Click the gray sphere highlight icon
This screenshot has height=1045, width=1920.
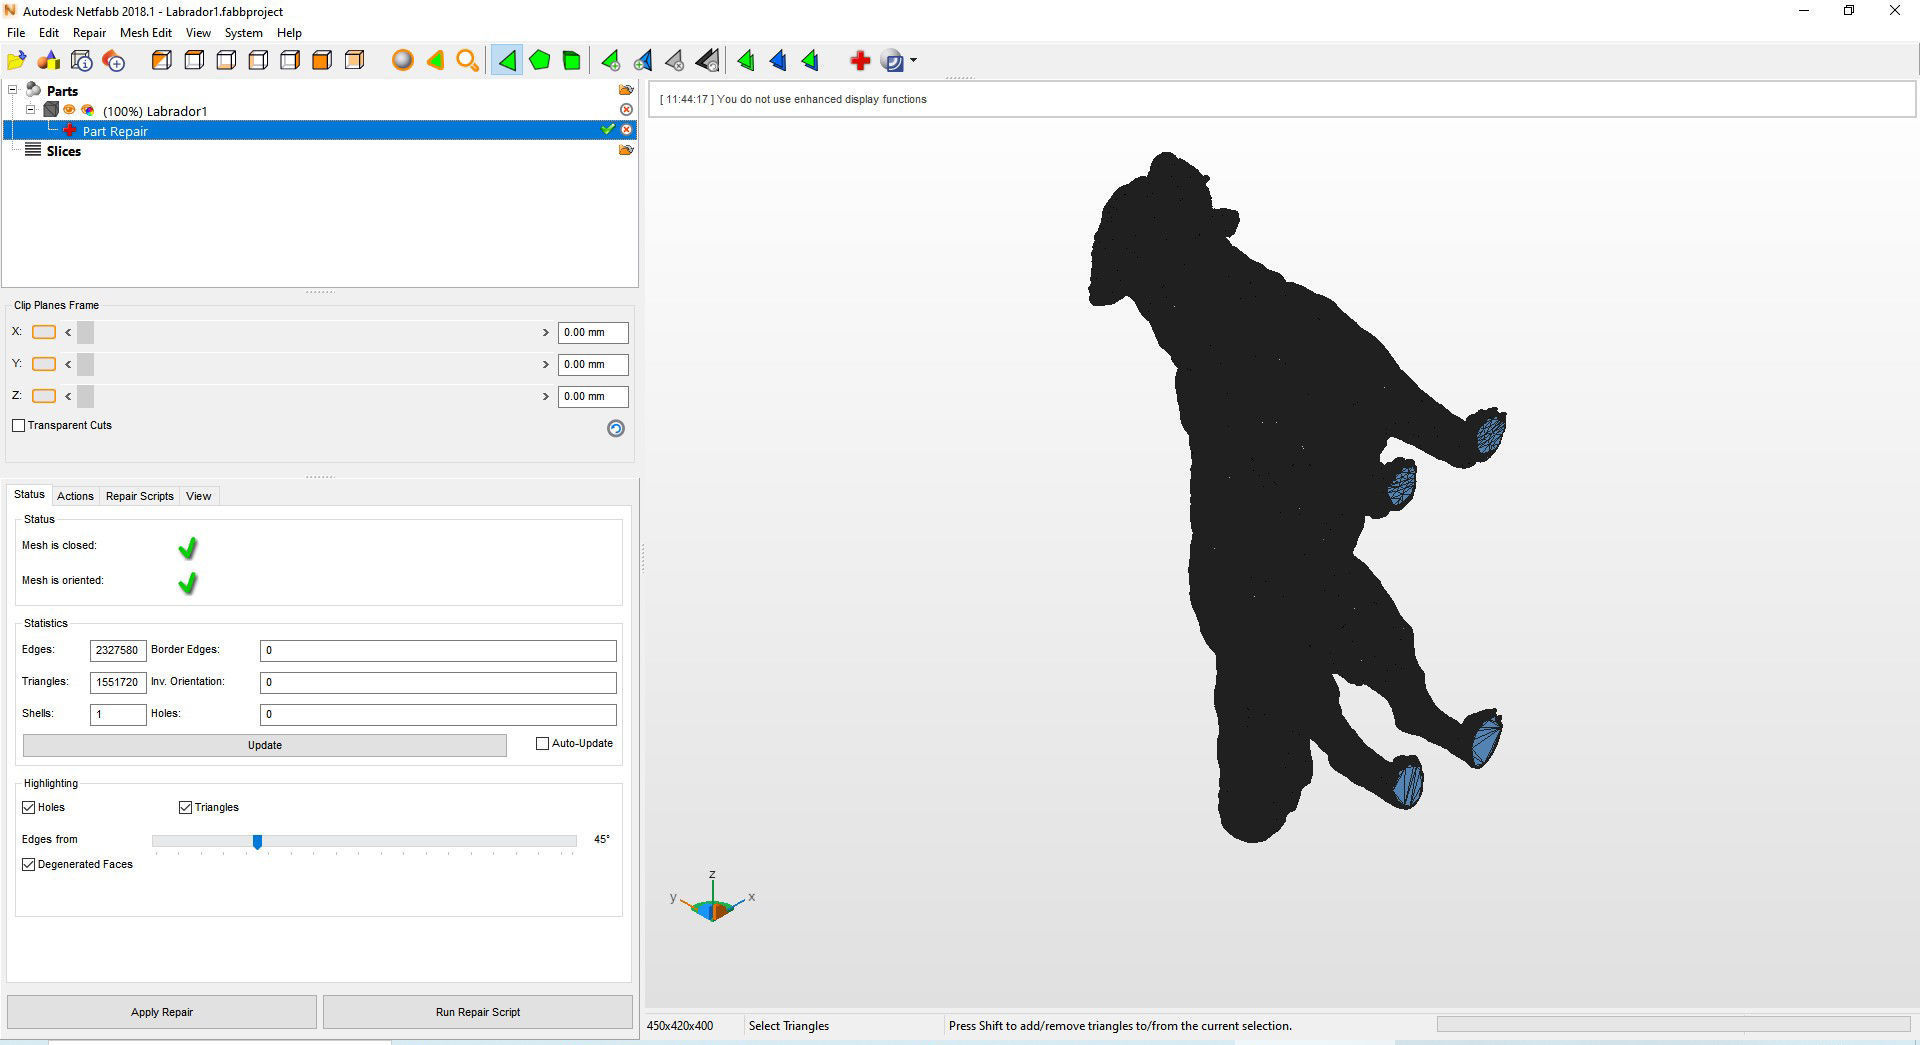[403, 61]
